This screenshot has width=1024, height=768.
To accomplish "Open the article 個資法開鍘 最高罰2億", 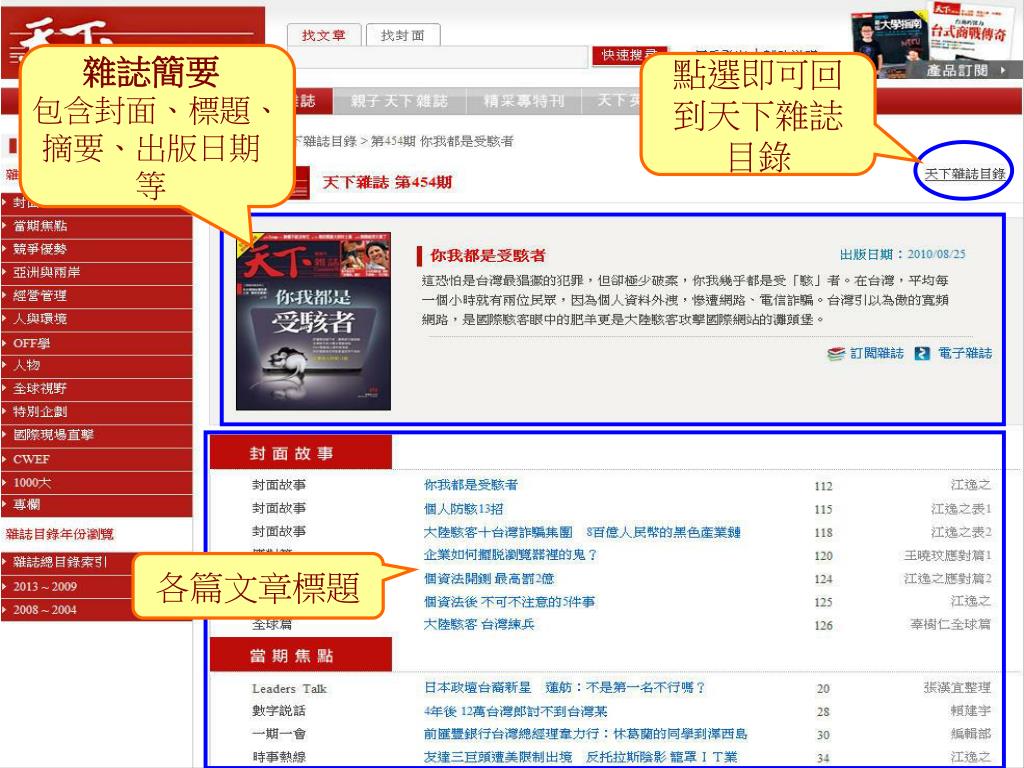I will pyautogui.click(x=489, y=579).
